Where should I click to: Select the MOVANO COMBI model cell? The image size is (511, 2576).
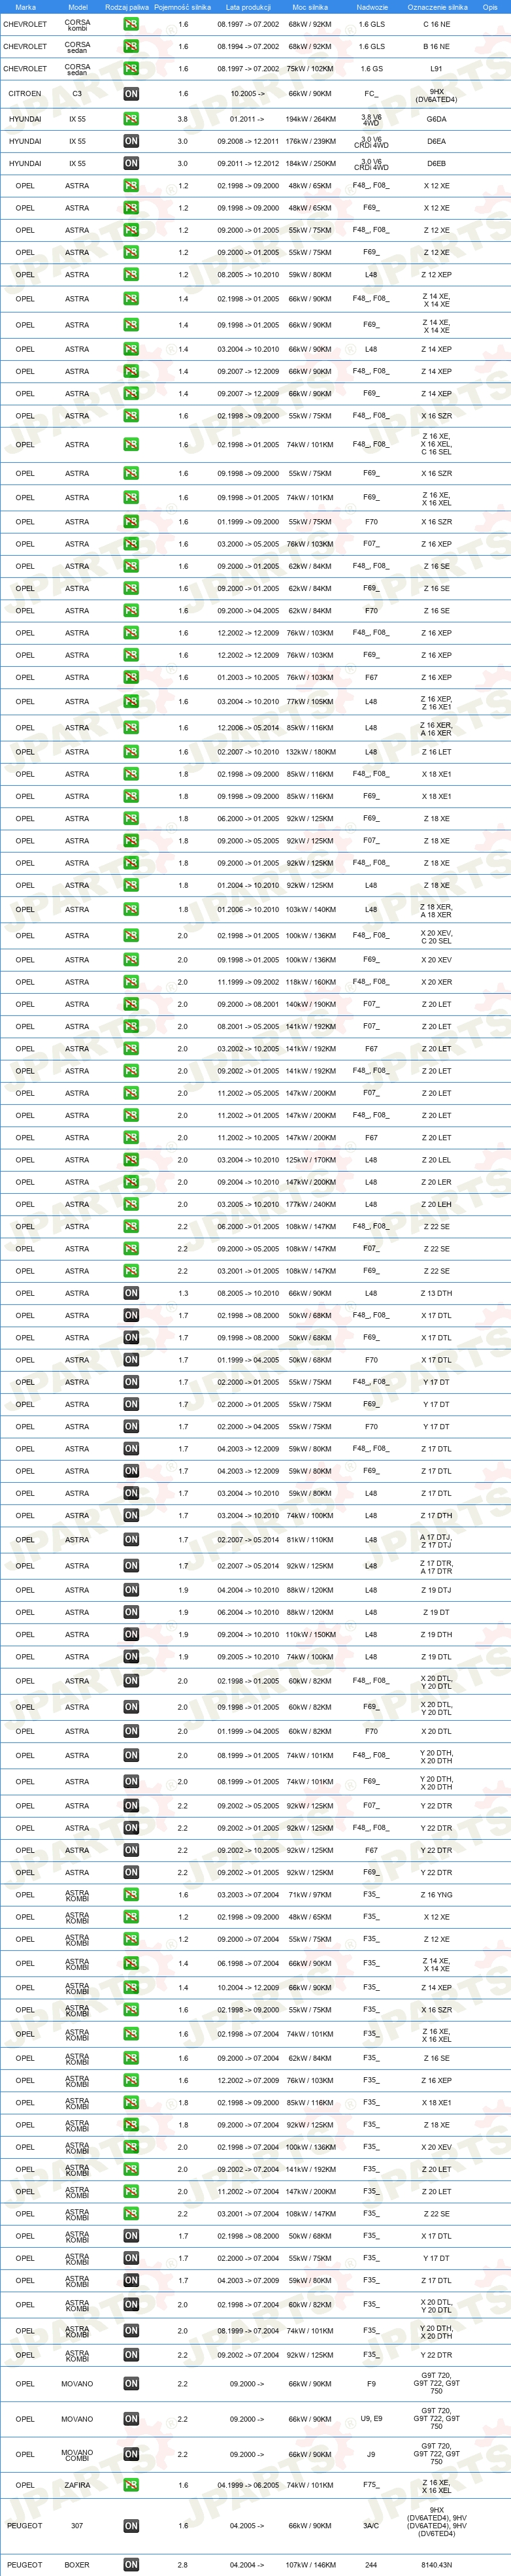pyautogui.click(x=77, y=2454)
